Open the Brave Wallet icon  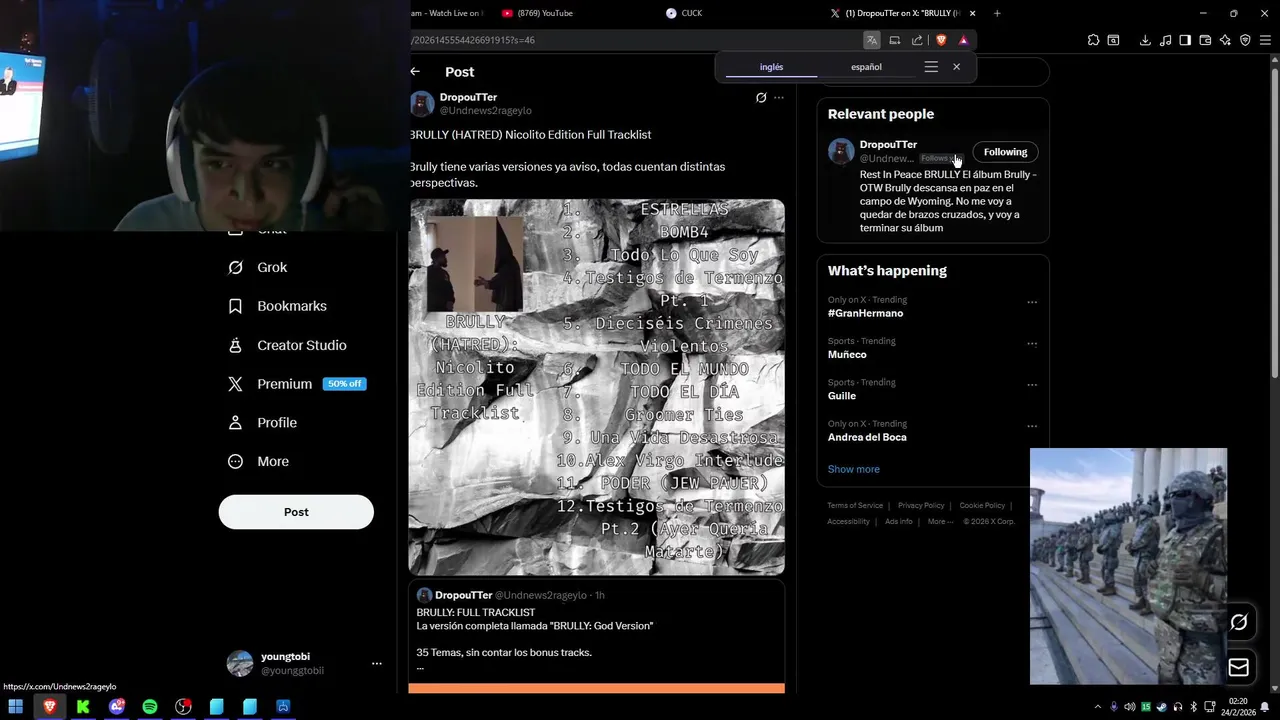pos(1205,40)
